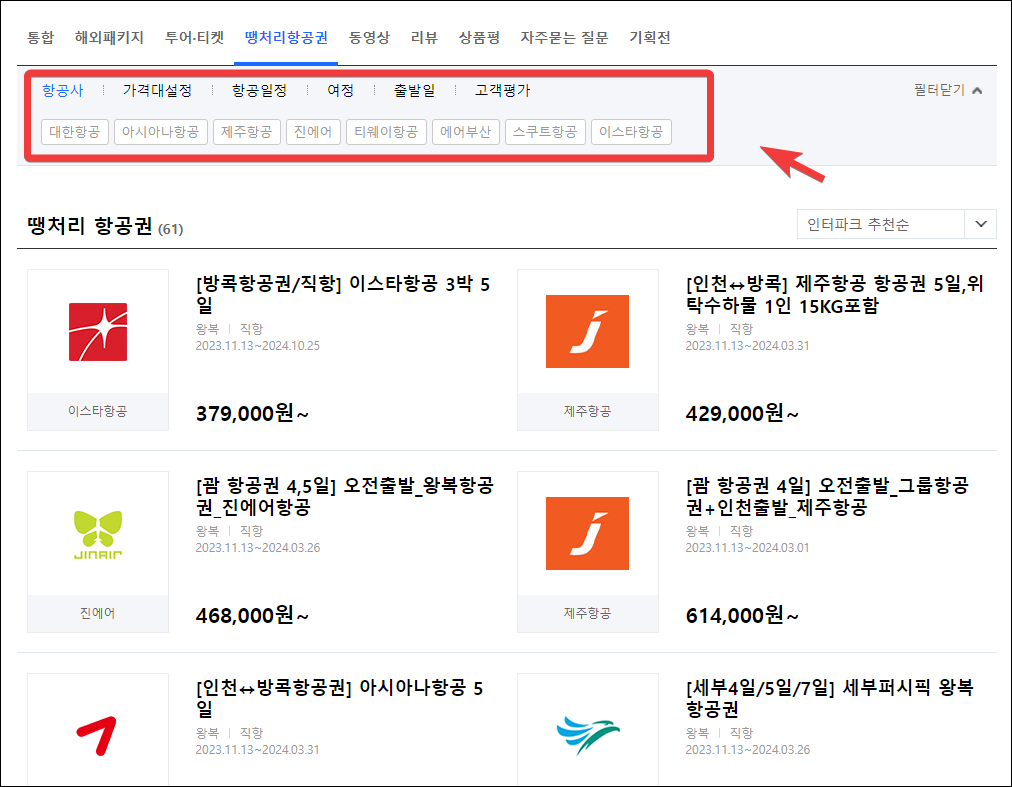Image resolution: width=1012 pixels, height=787 pixels.
Task: Select the 고객평가 filter category
Action: [x=503, y=90]
